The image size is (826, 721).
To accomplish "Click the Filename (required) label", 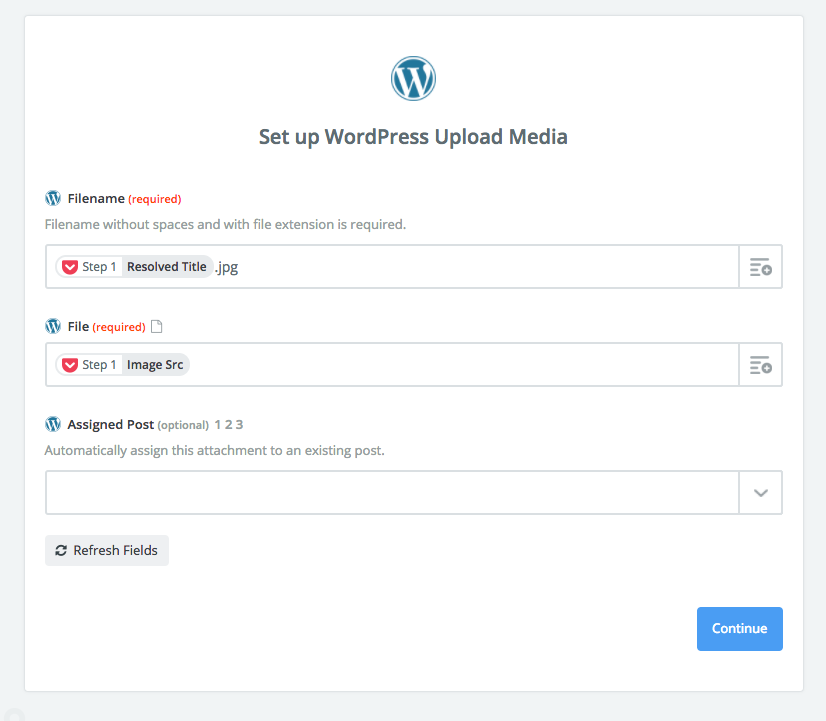I will coord(124,199).
